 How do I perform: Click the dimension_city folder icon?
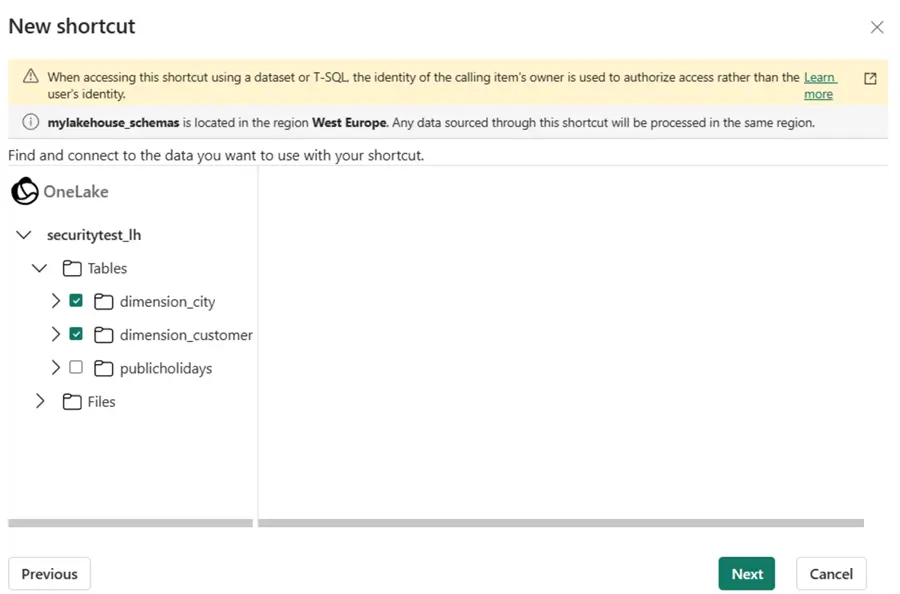(103, 301)
